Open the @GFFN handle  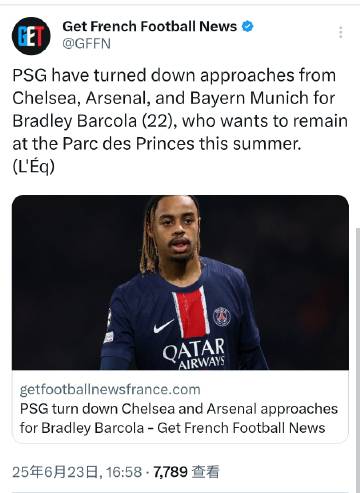(x=86, y=44)
